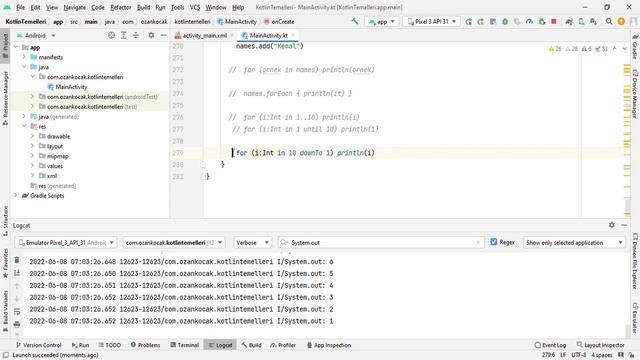Open the Version Control tool window
Image resolution: width=640 pixels, height=360 pixels.
pyautogui.click(x=38, y=345)
